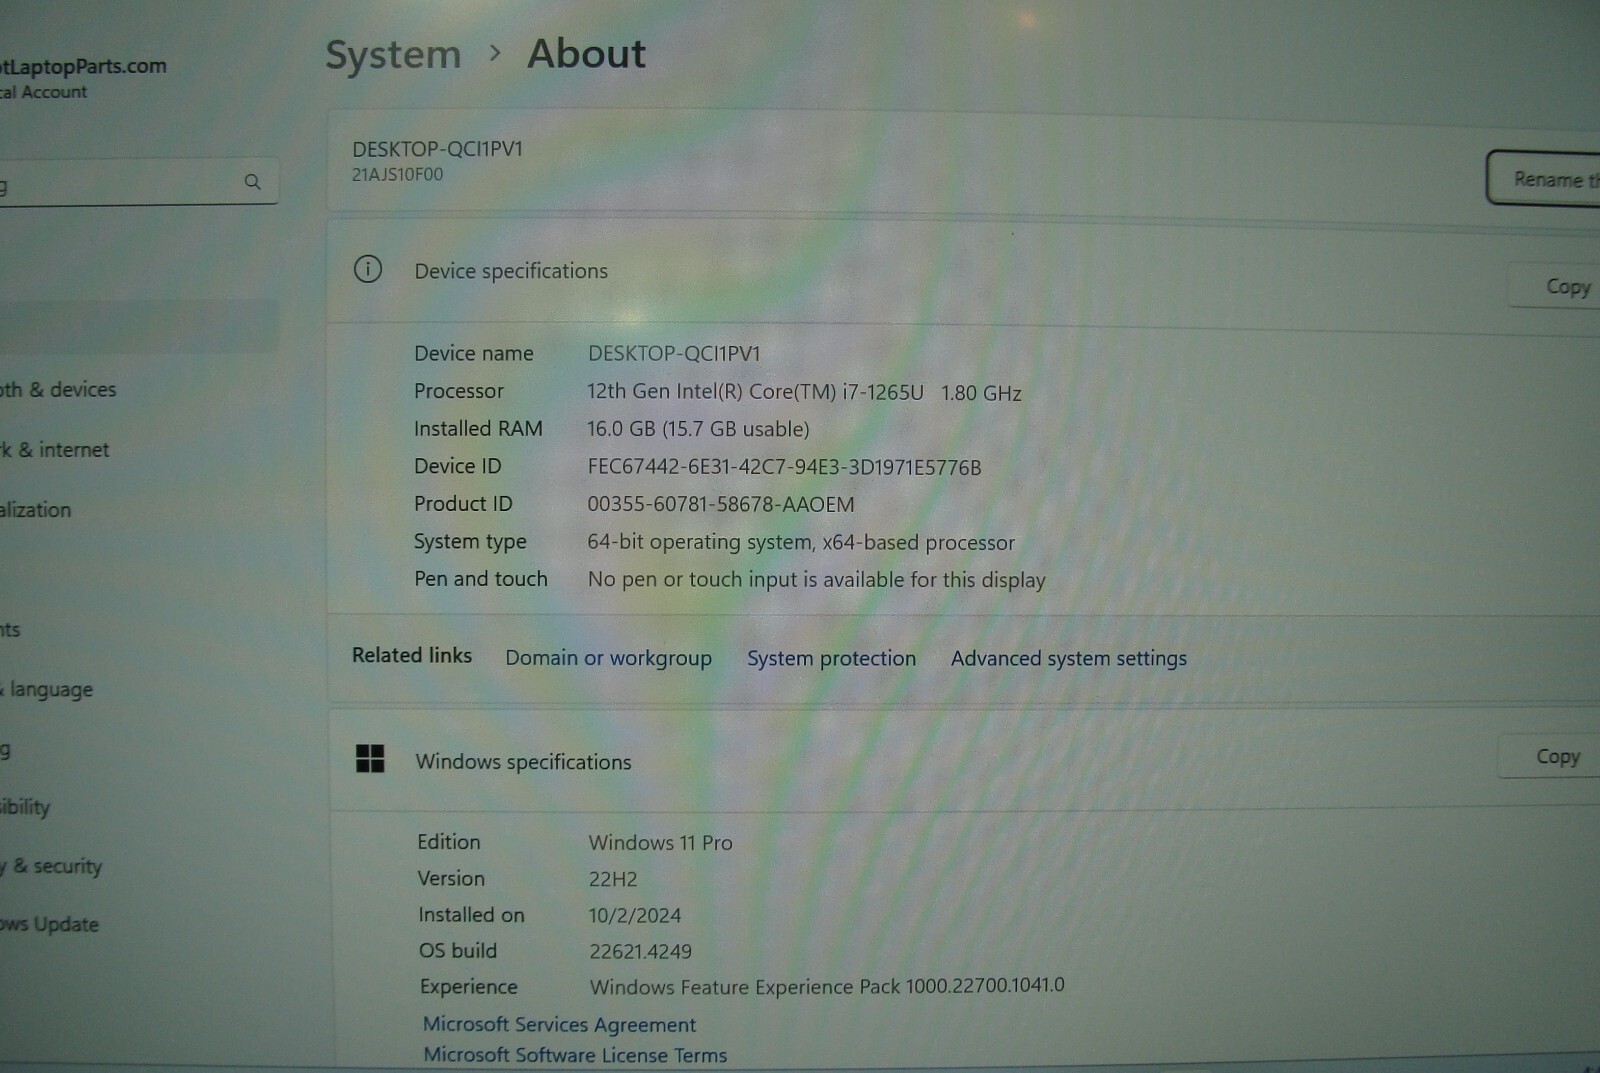
Task: Go back to System in breadcrumb
Action: tap(393, 55)
